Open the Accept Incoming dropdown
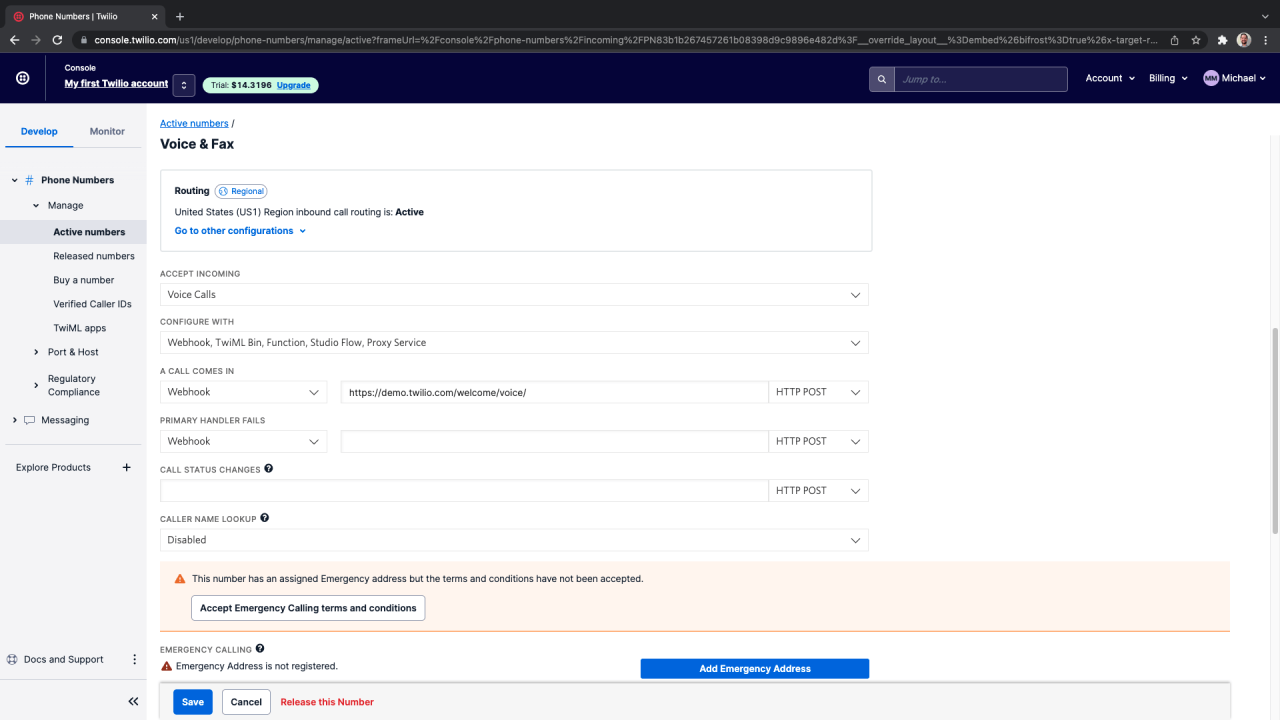 pos(514,295)
